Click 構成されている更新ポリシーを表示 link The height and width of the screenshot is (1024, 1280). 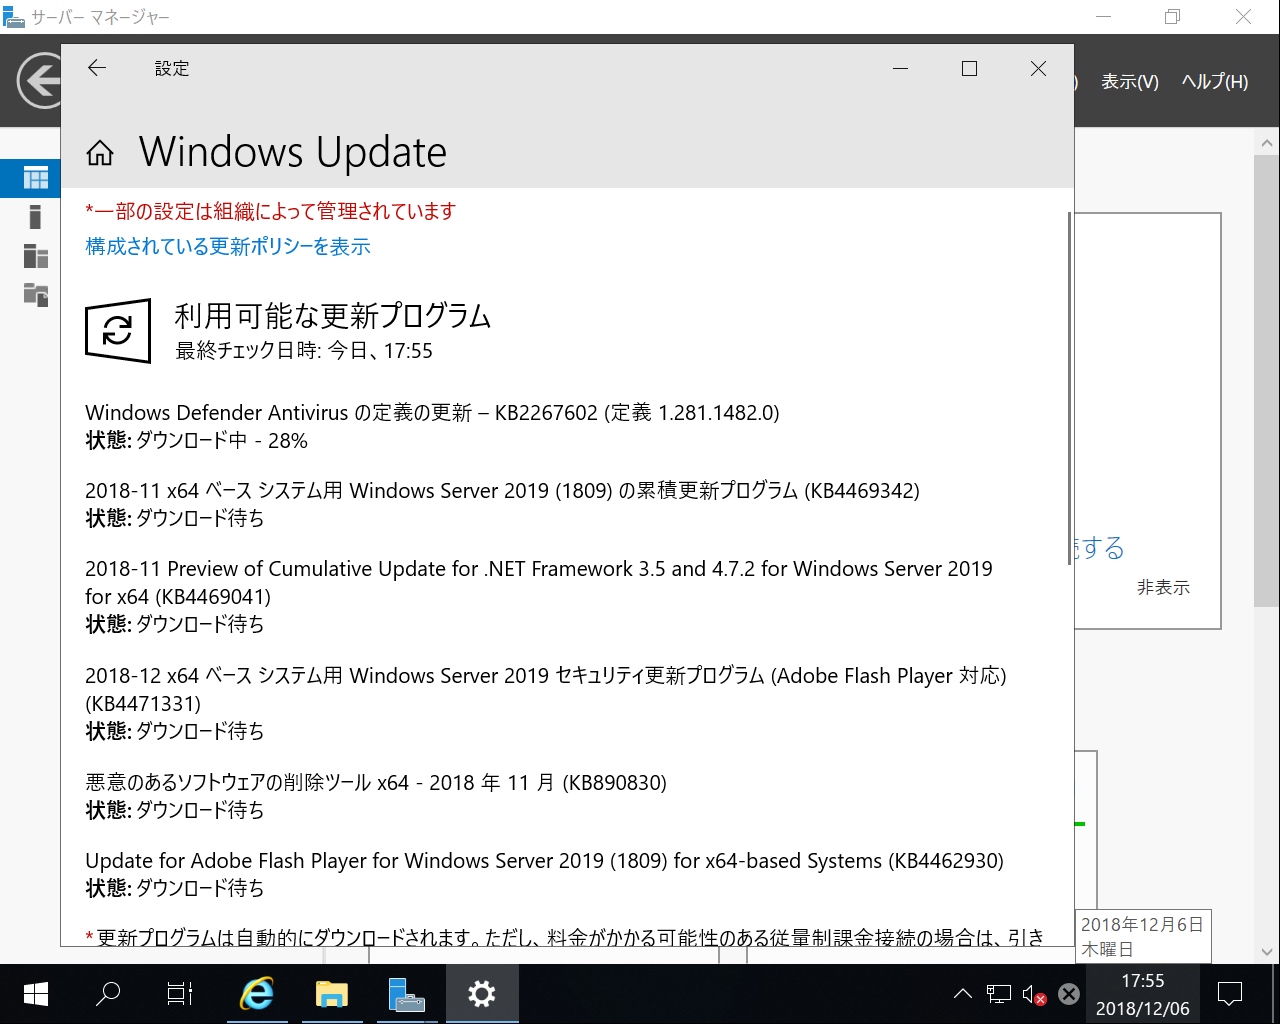[228, 246]
